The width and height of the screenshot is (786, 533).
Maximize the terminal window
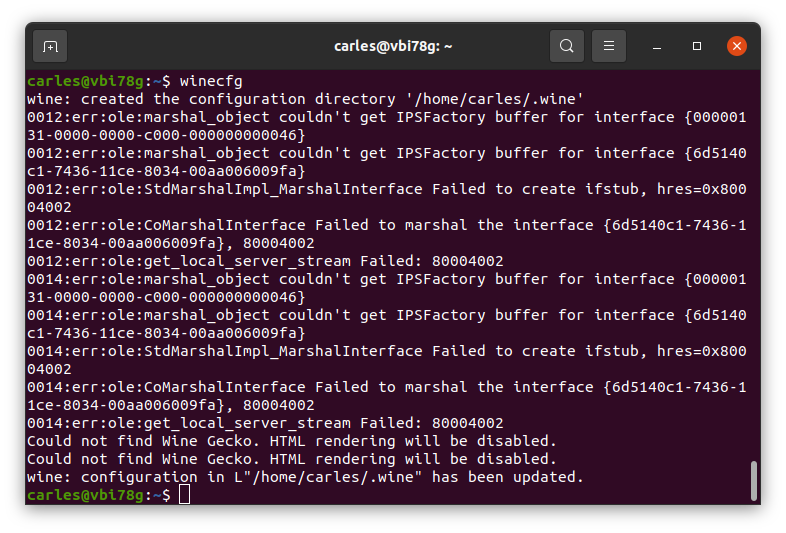tap(697, 46)
